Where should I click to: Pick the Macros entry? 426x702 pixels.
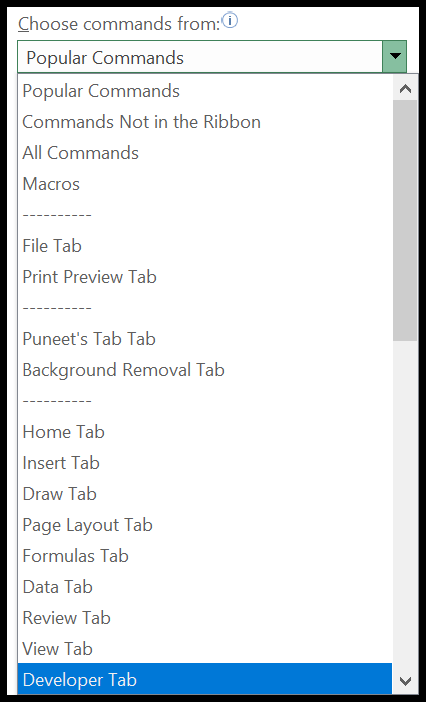pos(205,184)
